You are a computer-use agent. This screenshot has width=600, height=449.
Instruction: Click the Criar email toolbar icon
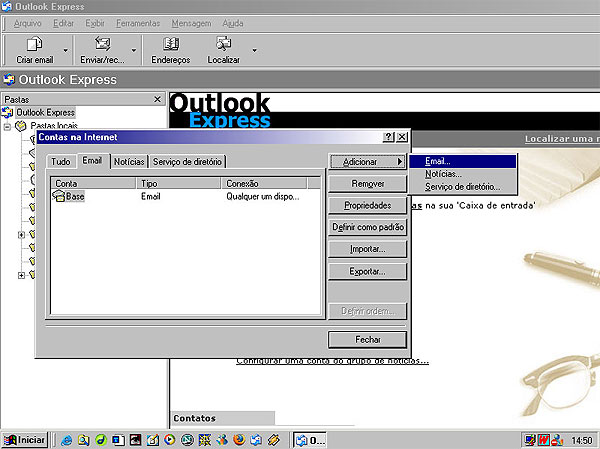click(33, 44)
